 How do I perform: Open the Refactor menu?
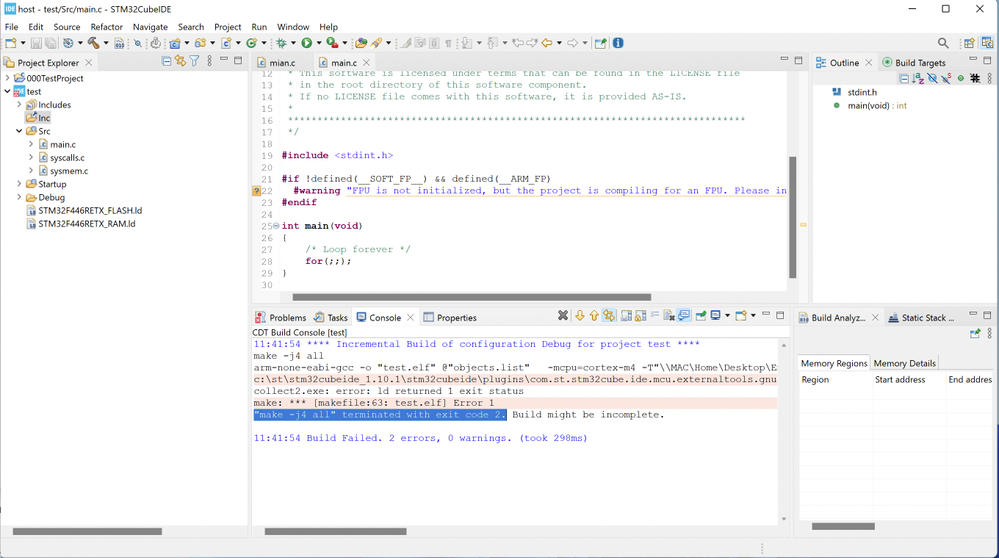pos(106,27)
